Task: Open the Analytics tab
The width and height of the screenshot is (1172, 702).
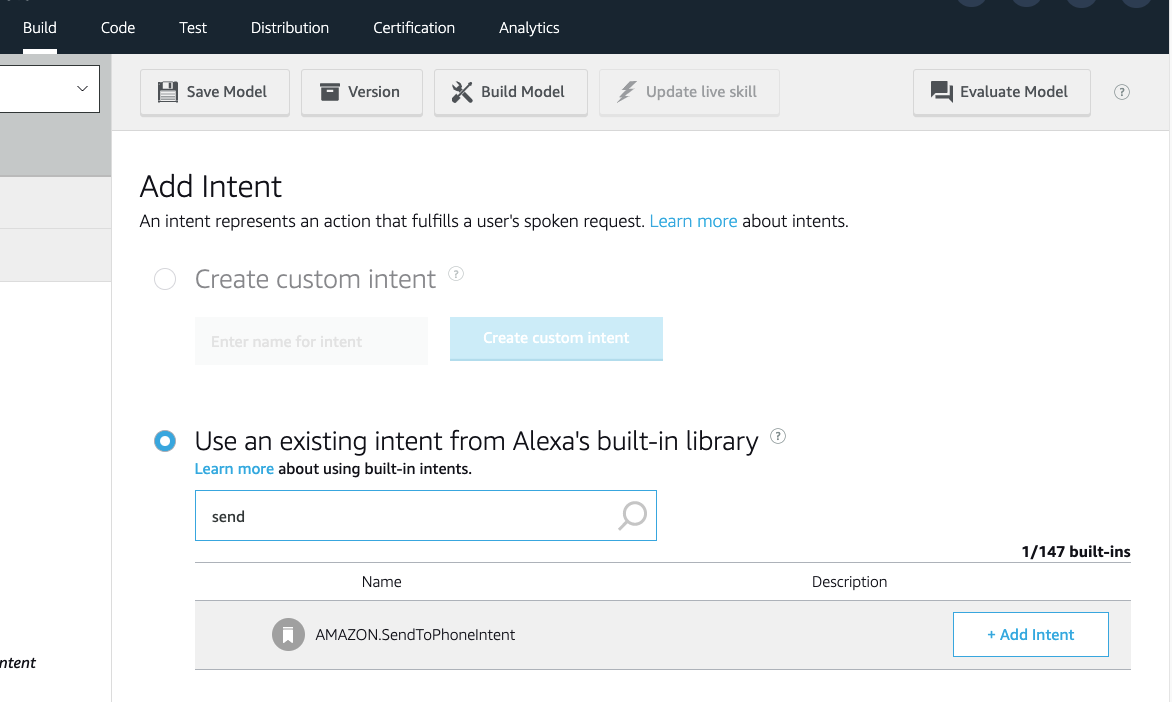Action: point(529,28)
